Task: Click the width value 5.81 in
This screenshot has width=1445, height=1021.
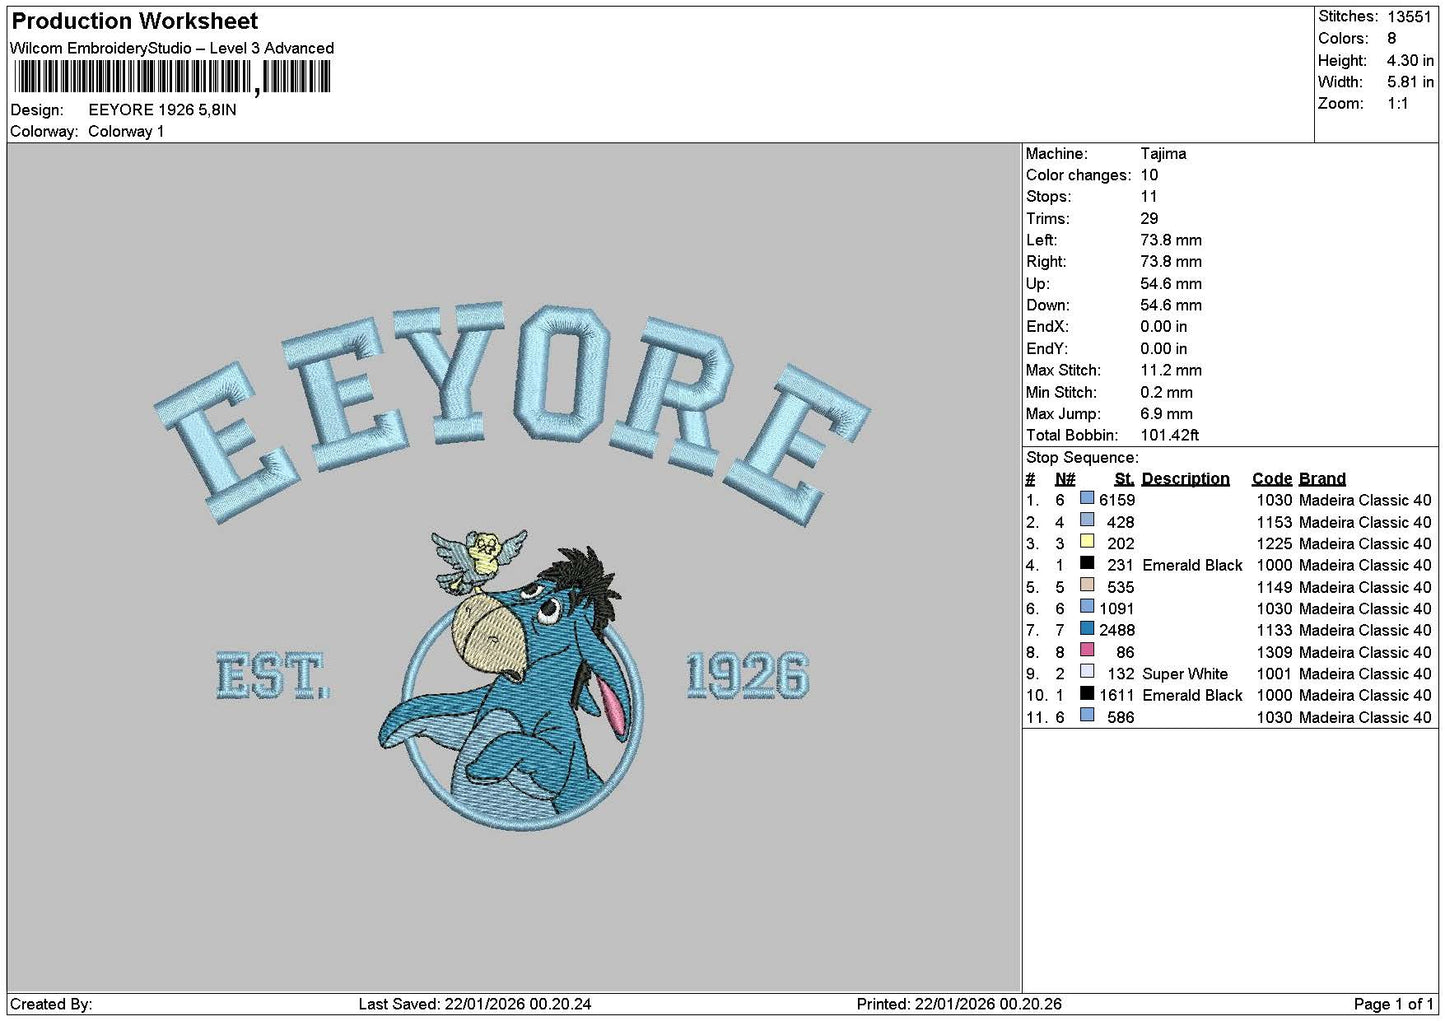Action: click(x=1410, y=82)
